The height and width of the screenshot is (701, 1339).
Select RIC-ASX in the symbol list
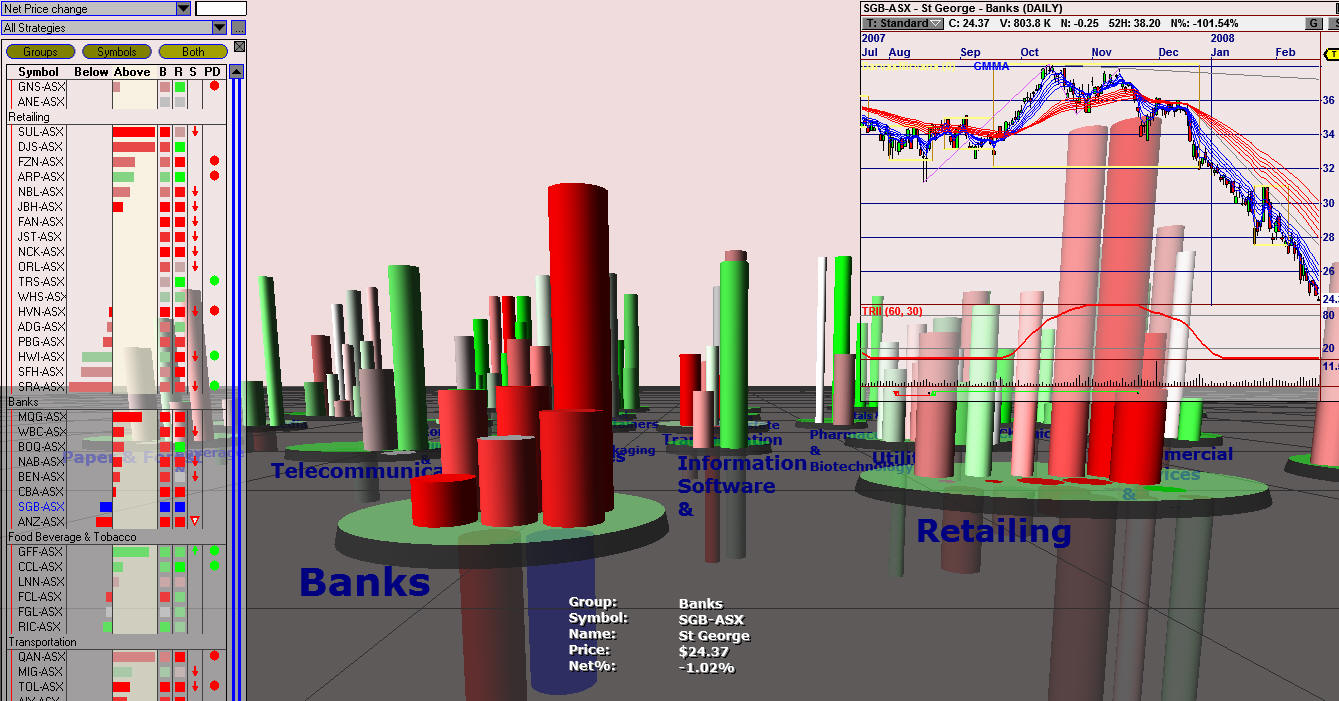coord(40,627)
